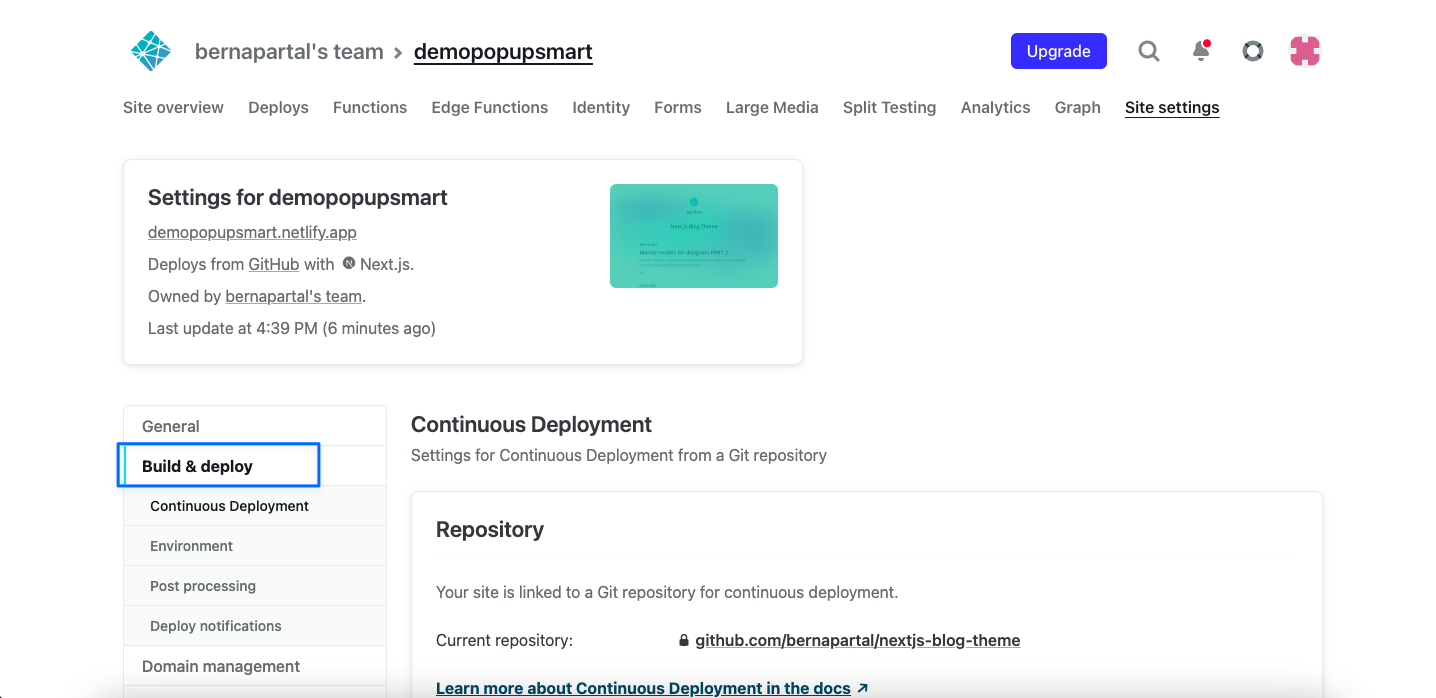This screenshot has height=698, width=1436.
Task: Click 'Settings for demopopupsmart' heading
Action: click(x=298, y=197)
